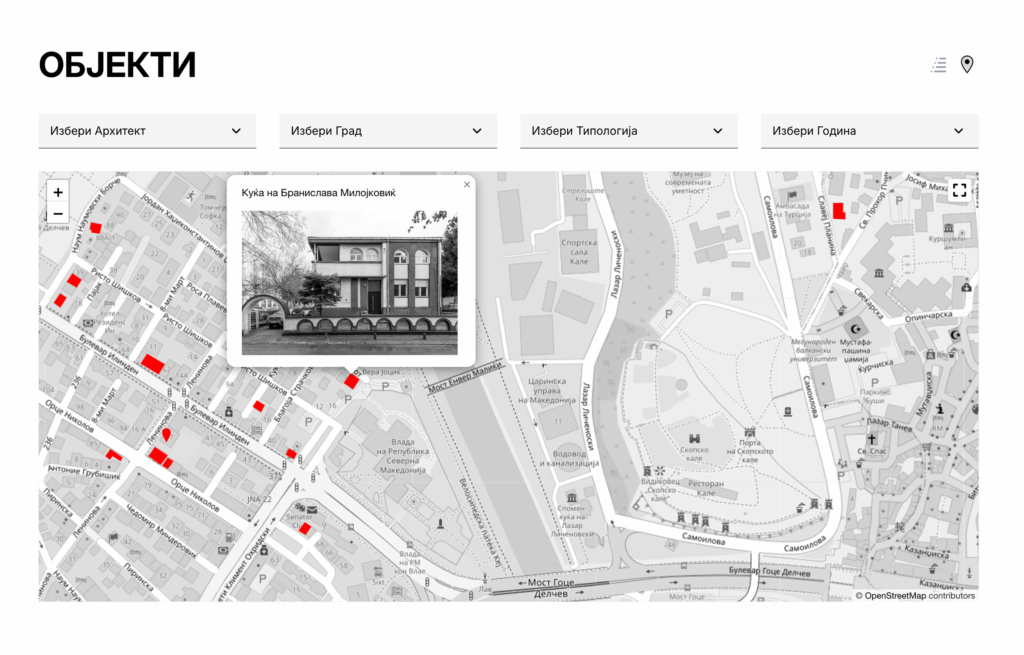Click the Ресторан Кале label
1024x655 pixels.
[705, 488]
